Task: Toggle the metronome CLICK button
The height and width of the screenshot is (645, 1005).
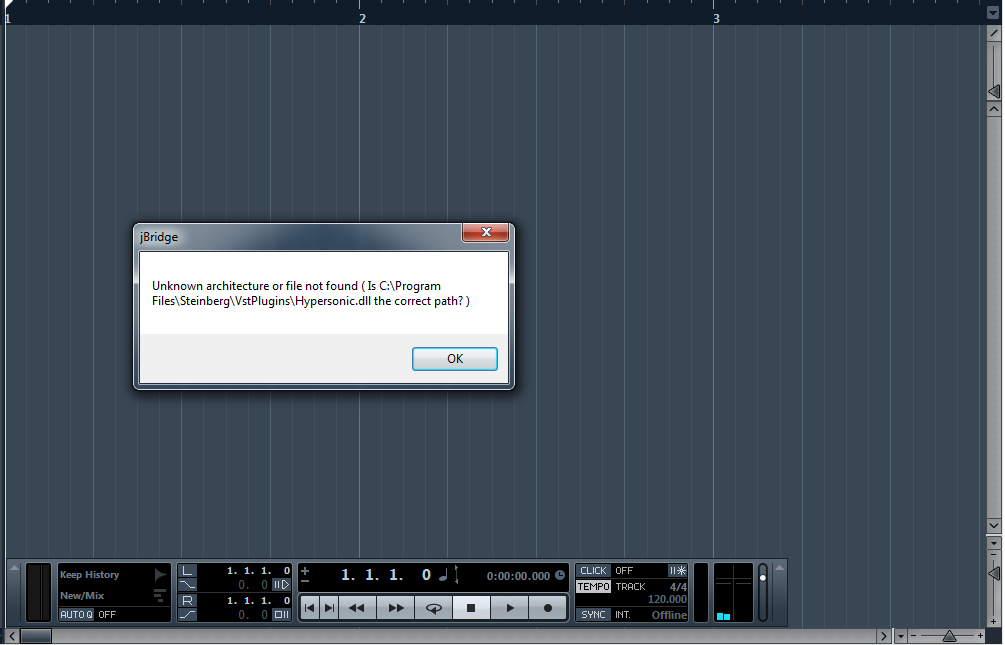Action: [x=593, y=571]
